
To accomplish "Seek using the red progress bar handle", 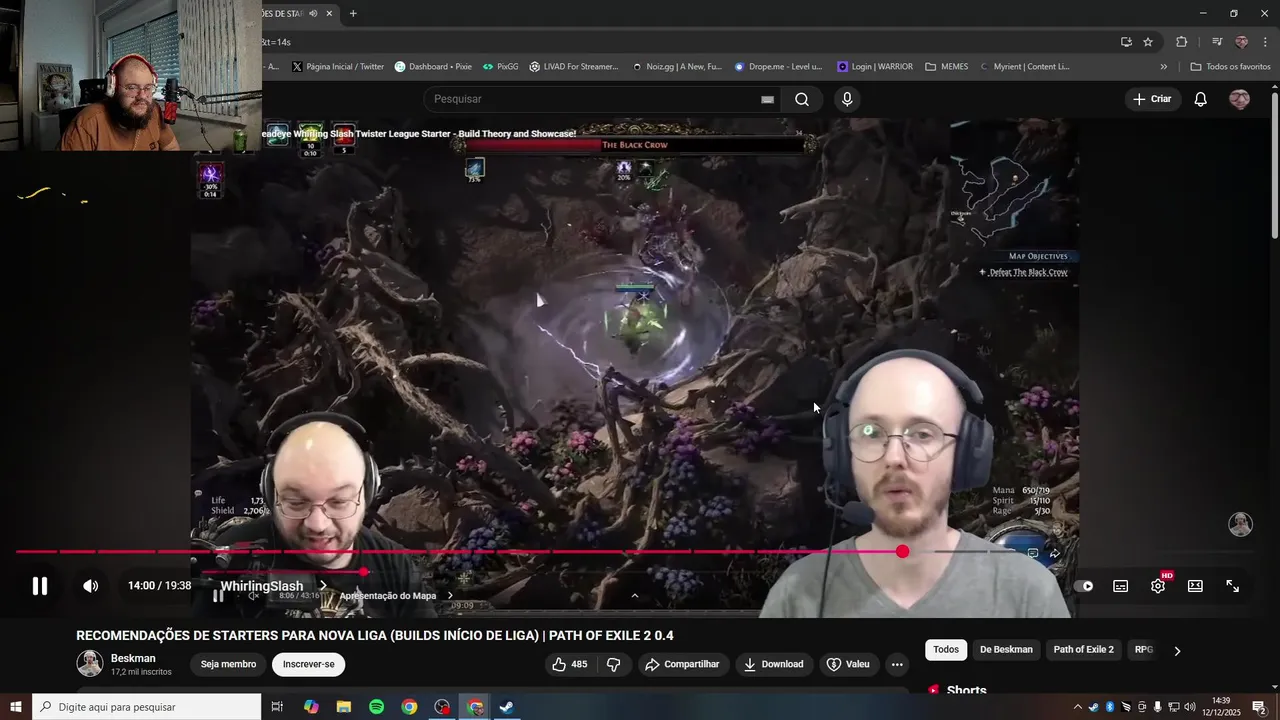I will click(903, 552).
